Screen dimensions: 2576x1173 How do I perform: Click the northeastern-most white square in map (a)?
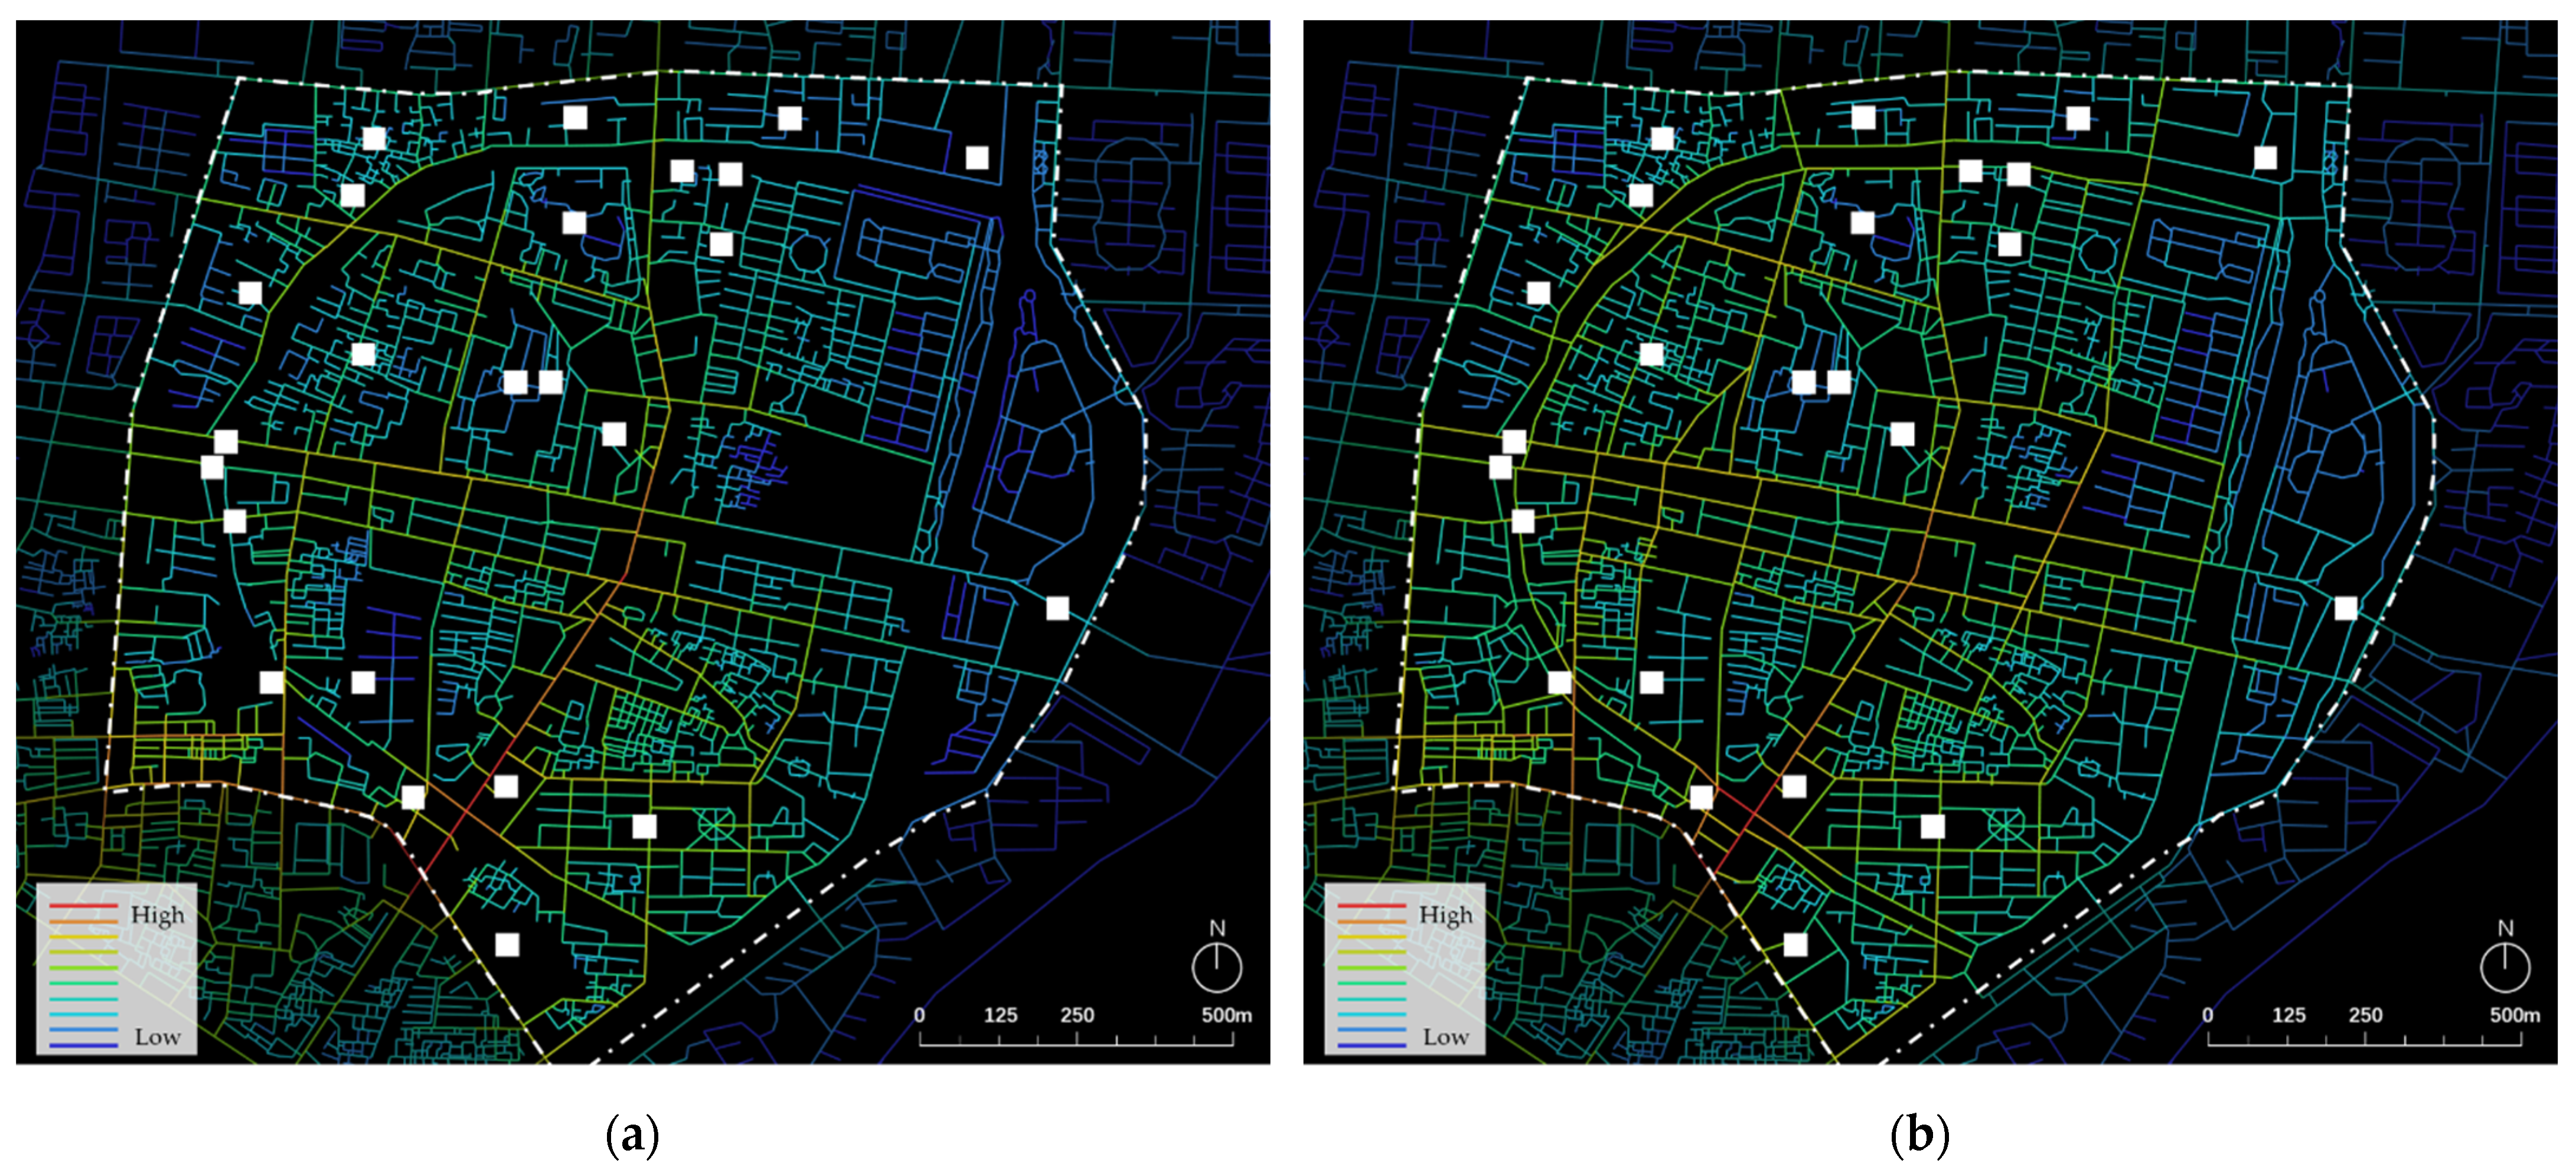[977, 158]
